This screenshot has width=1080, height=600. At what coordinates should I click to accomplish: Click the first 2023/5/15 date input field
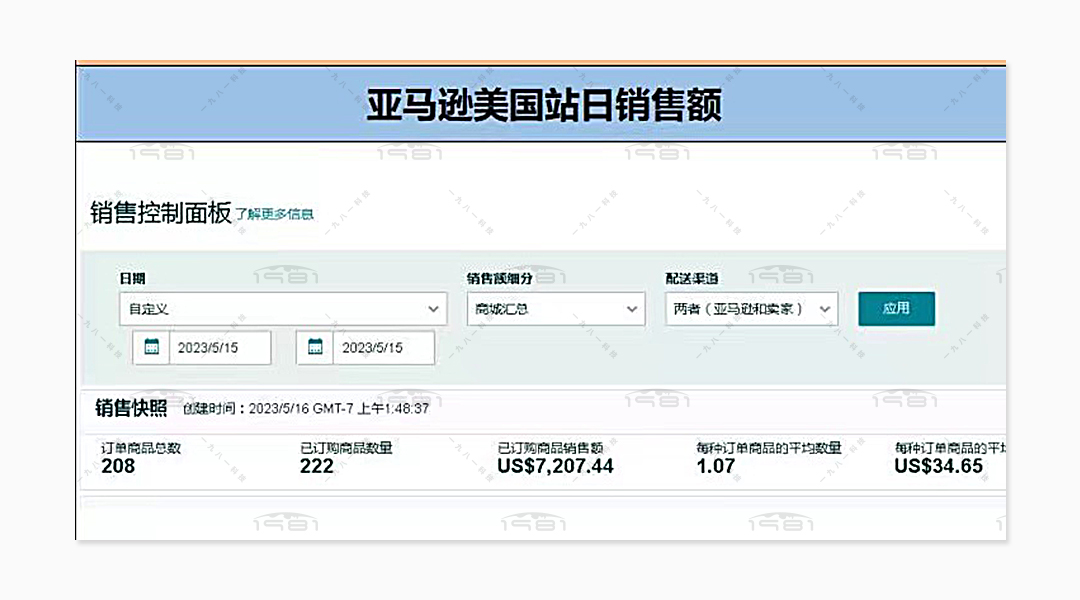pos(220,347)
